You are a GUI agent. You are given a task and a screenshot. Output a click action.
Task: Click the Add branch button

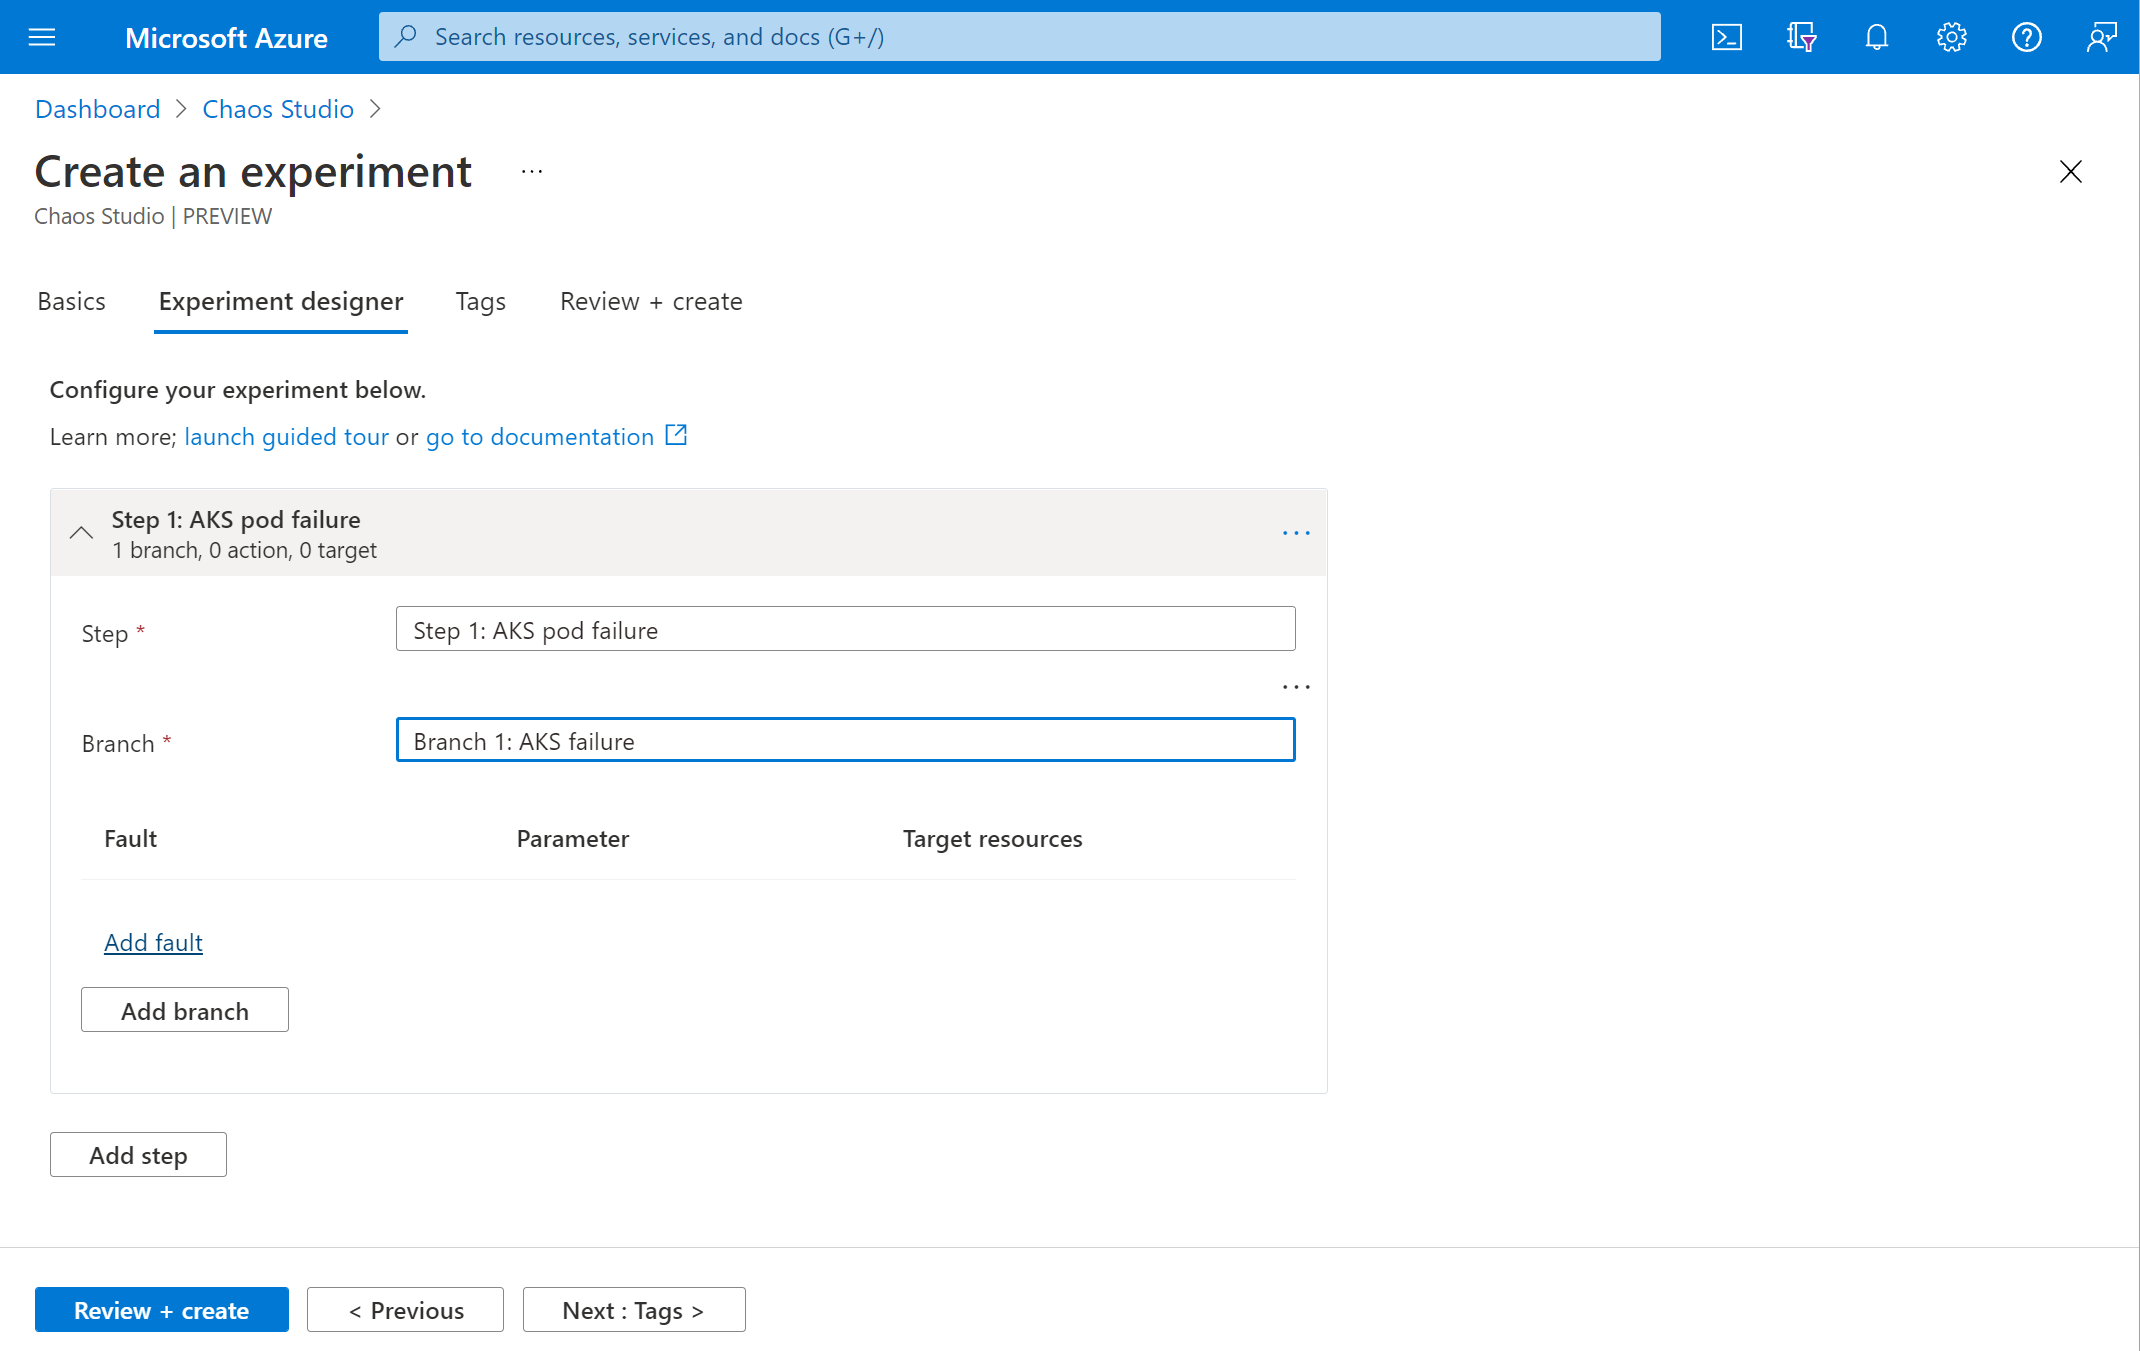[185, 1009]
